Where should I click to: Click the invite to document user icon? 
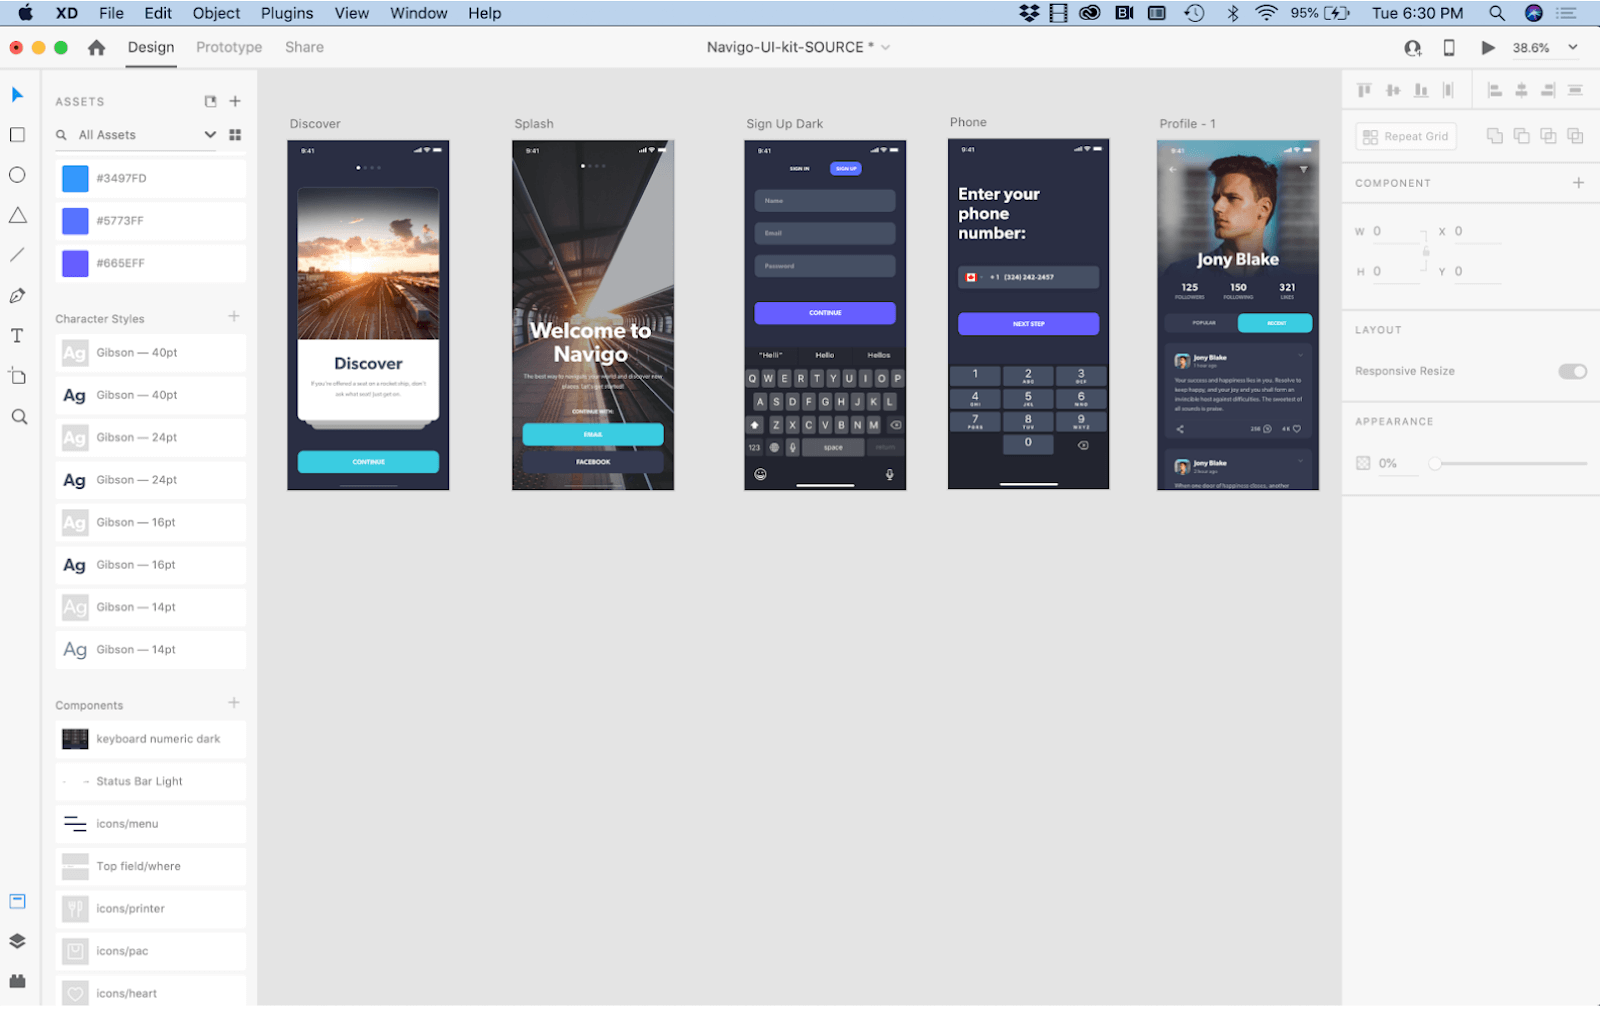click(x=1412, y=48)
